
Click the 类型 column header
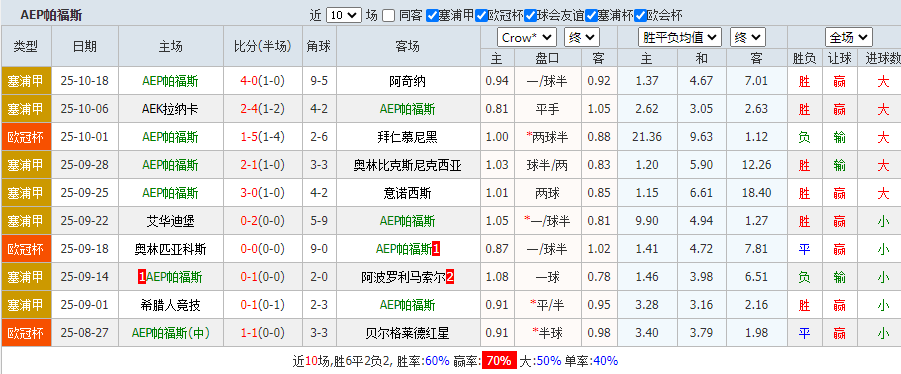(x=26, y=46)
